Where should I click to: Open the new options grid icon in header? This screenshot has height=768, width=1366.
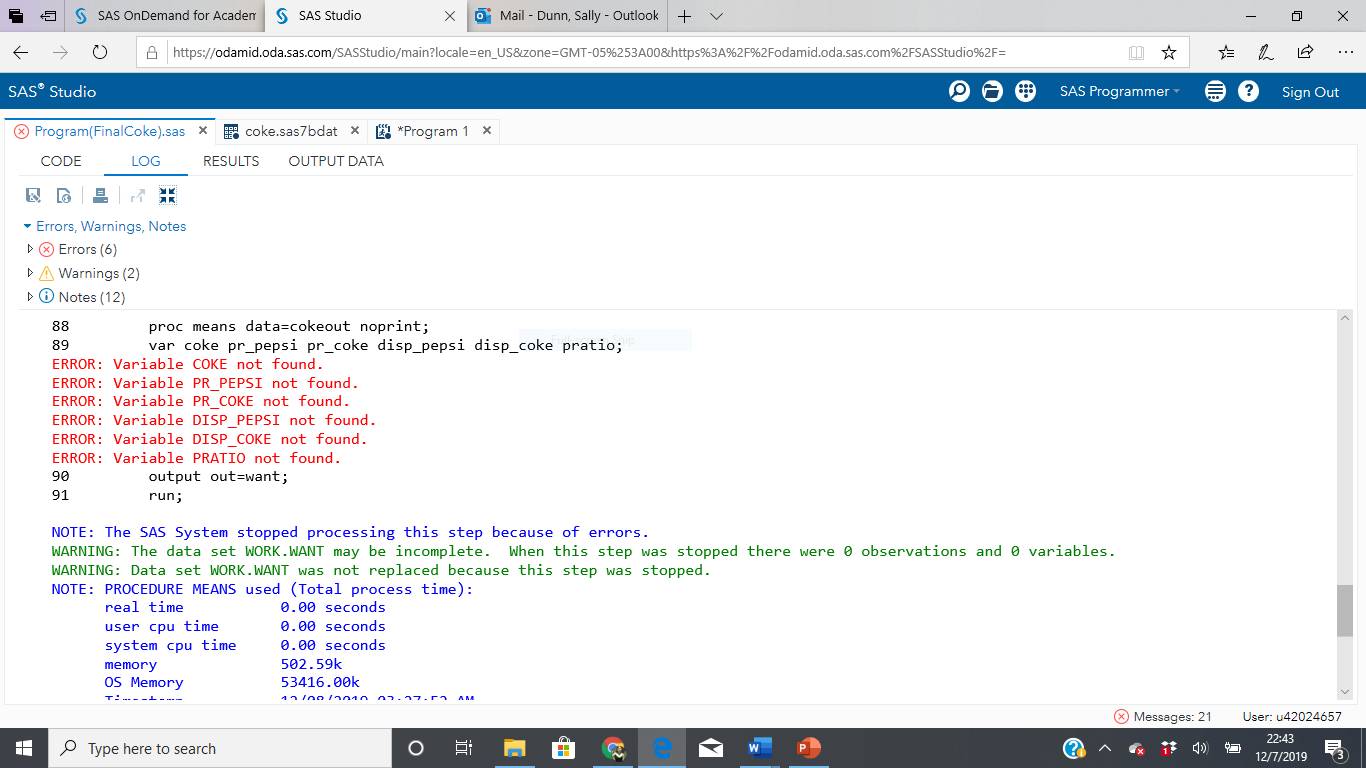tap(1025, 91)
